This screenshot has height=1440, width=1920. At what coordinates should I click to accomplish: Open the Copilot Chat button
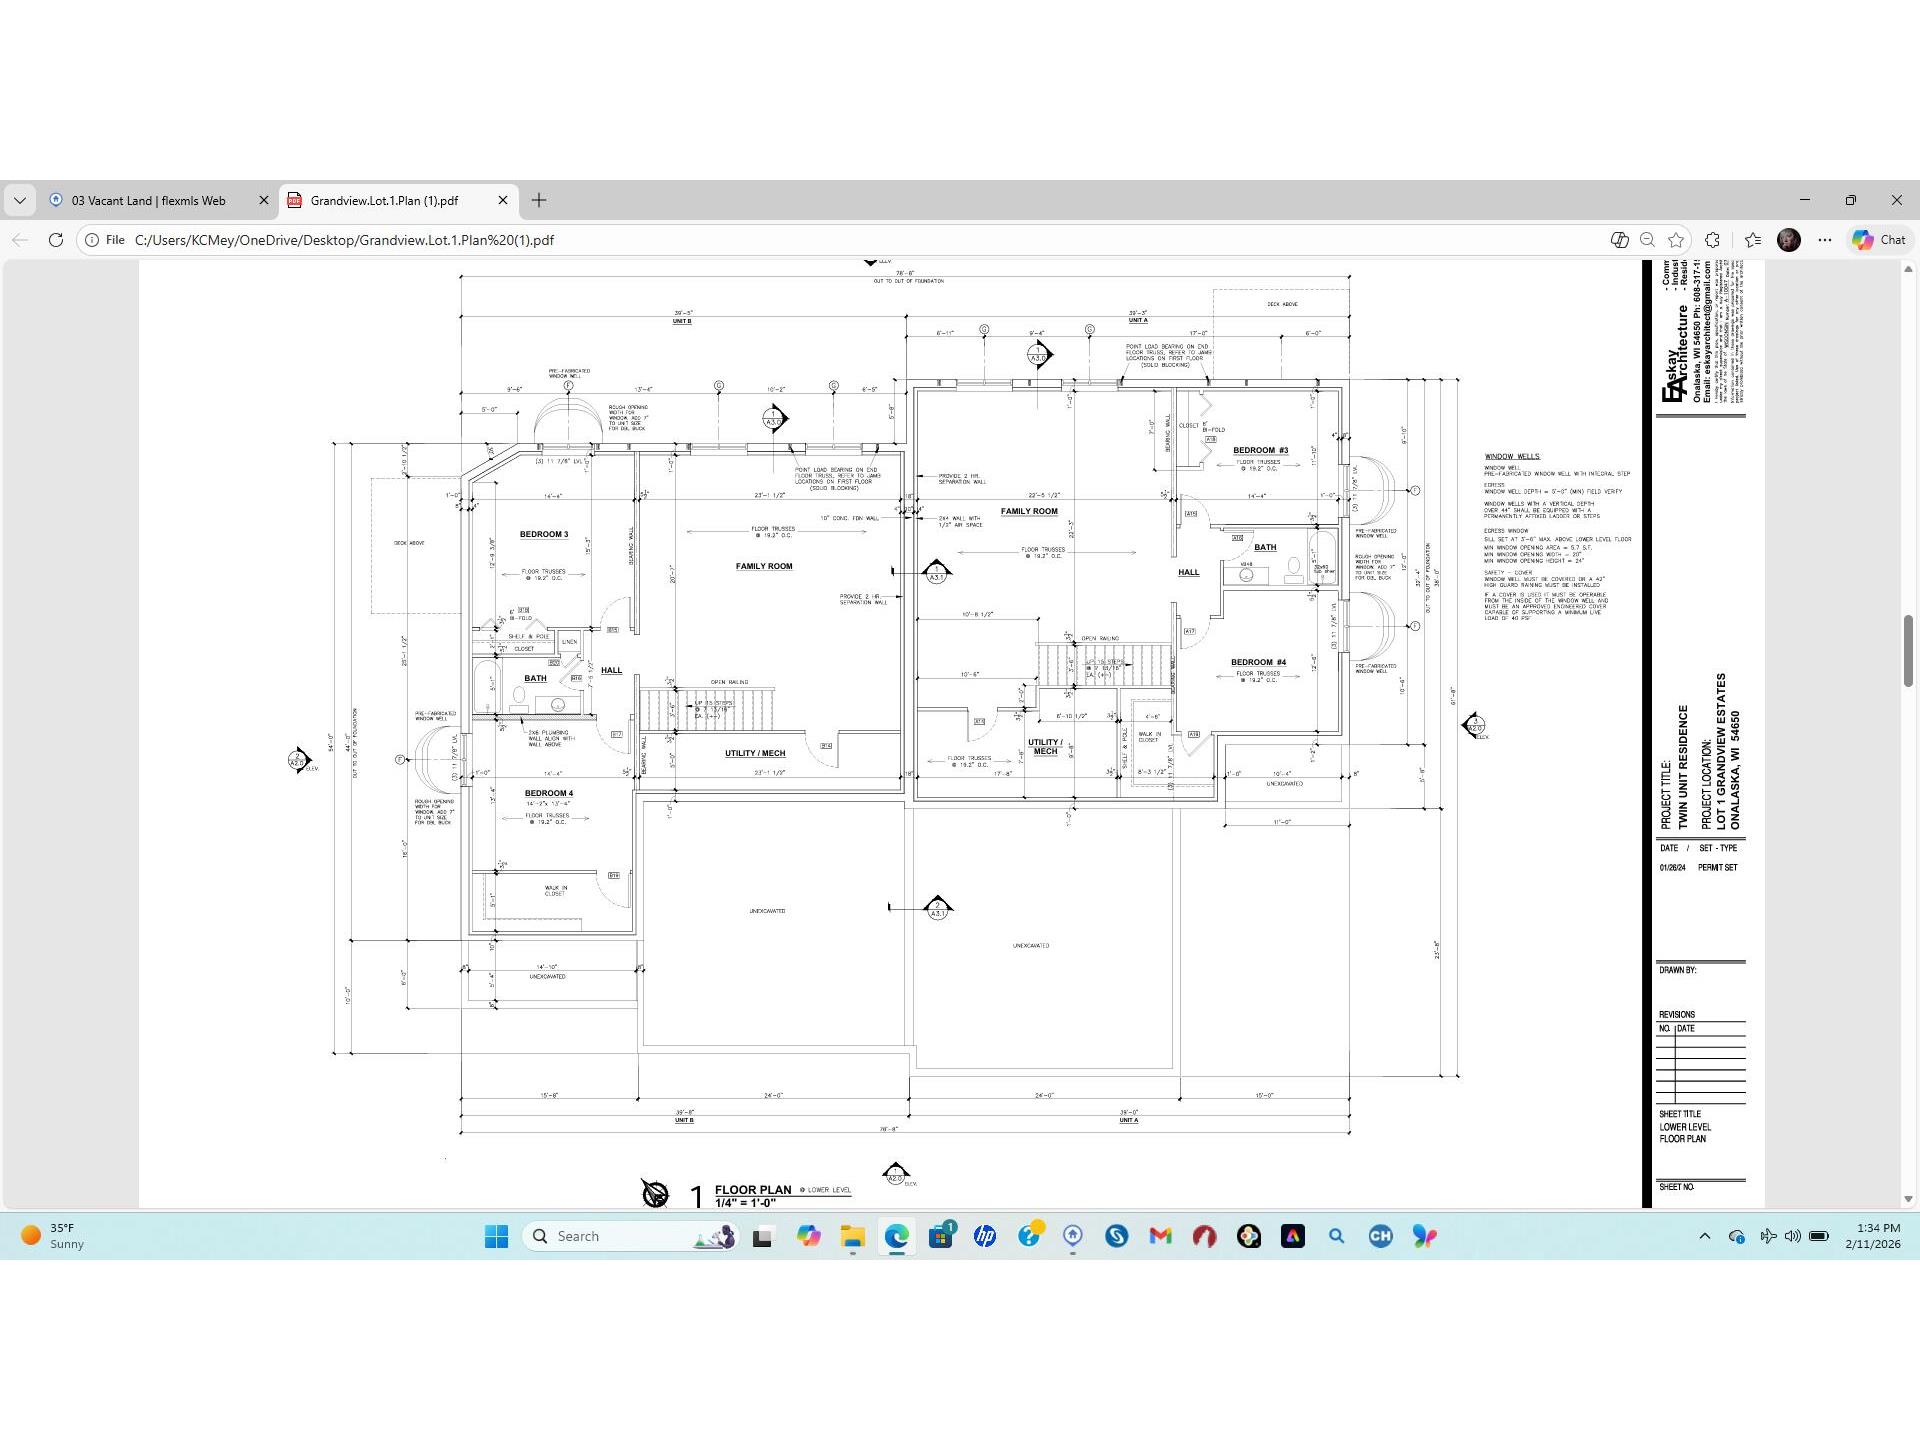1879,240
